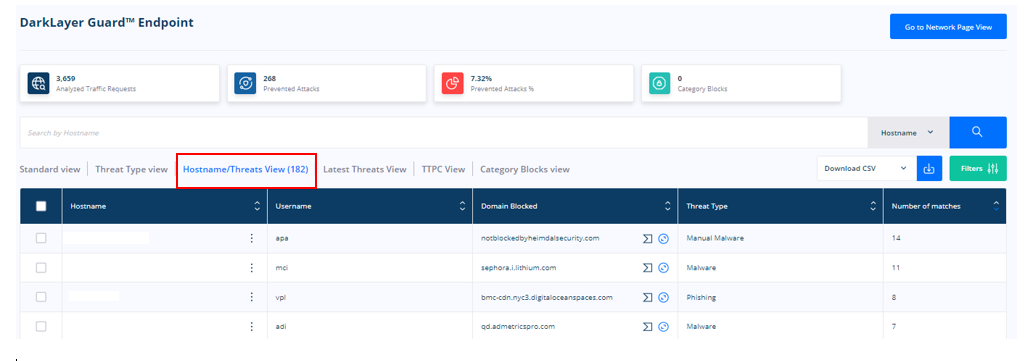Toggle the select-all checkbox in table header
Image resolution: width=1030 pixels, height=361 pixels.
(x=41, y=206)
